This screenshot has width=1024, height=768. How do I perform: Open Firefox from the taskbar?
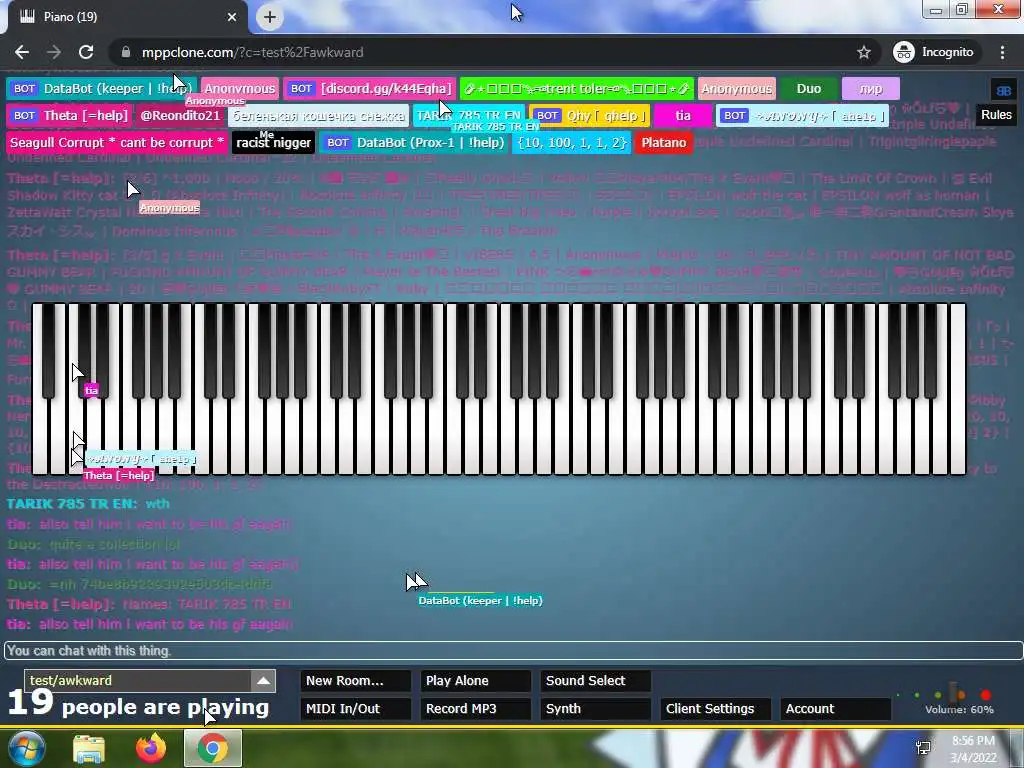point(151,748)
